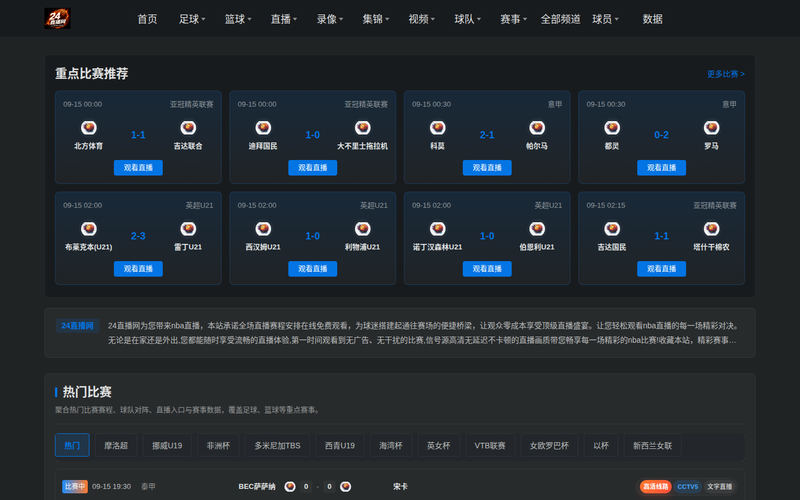Switch to the 西青U19 tab
This screenshot has height=500, width=800.
click(340, 445)
